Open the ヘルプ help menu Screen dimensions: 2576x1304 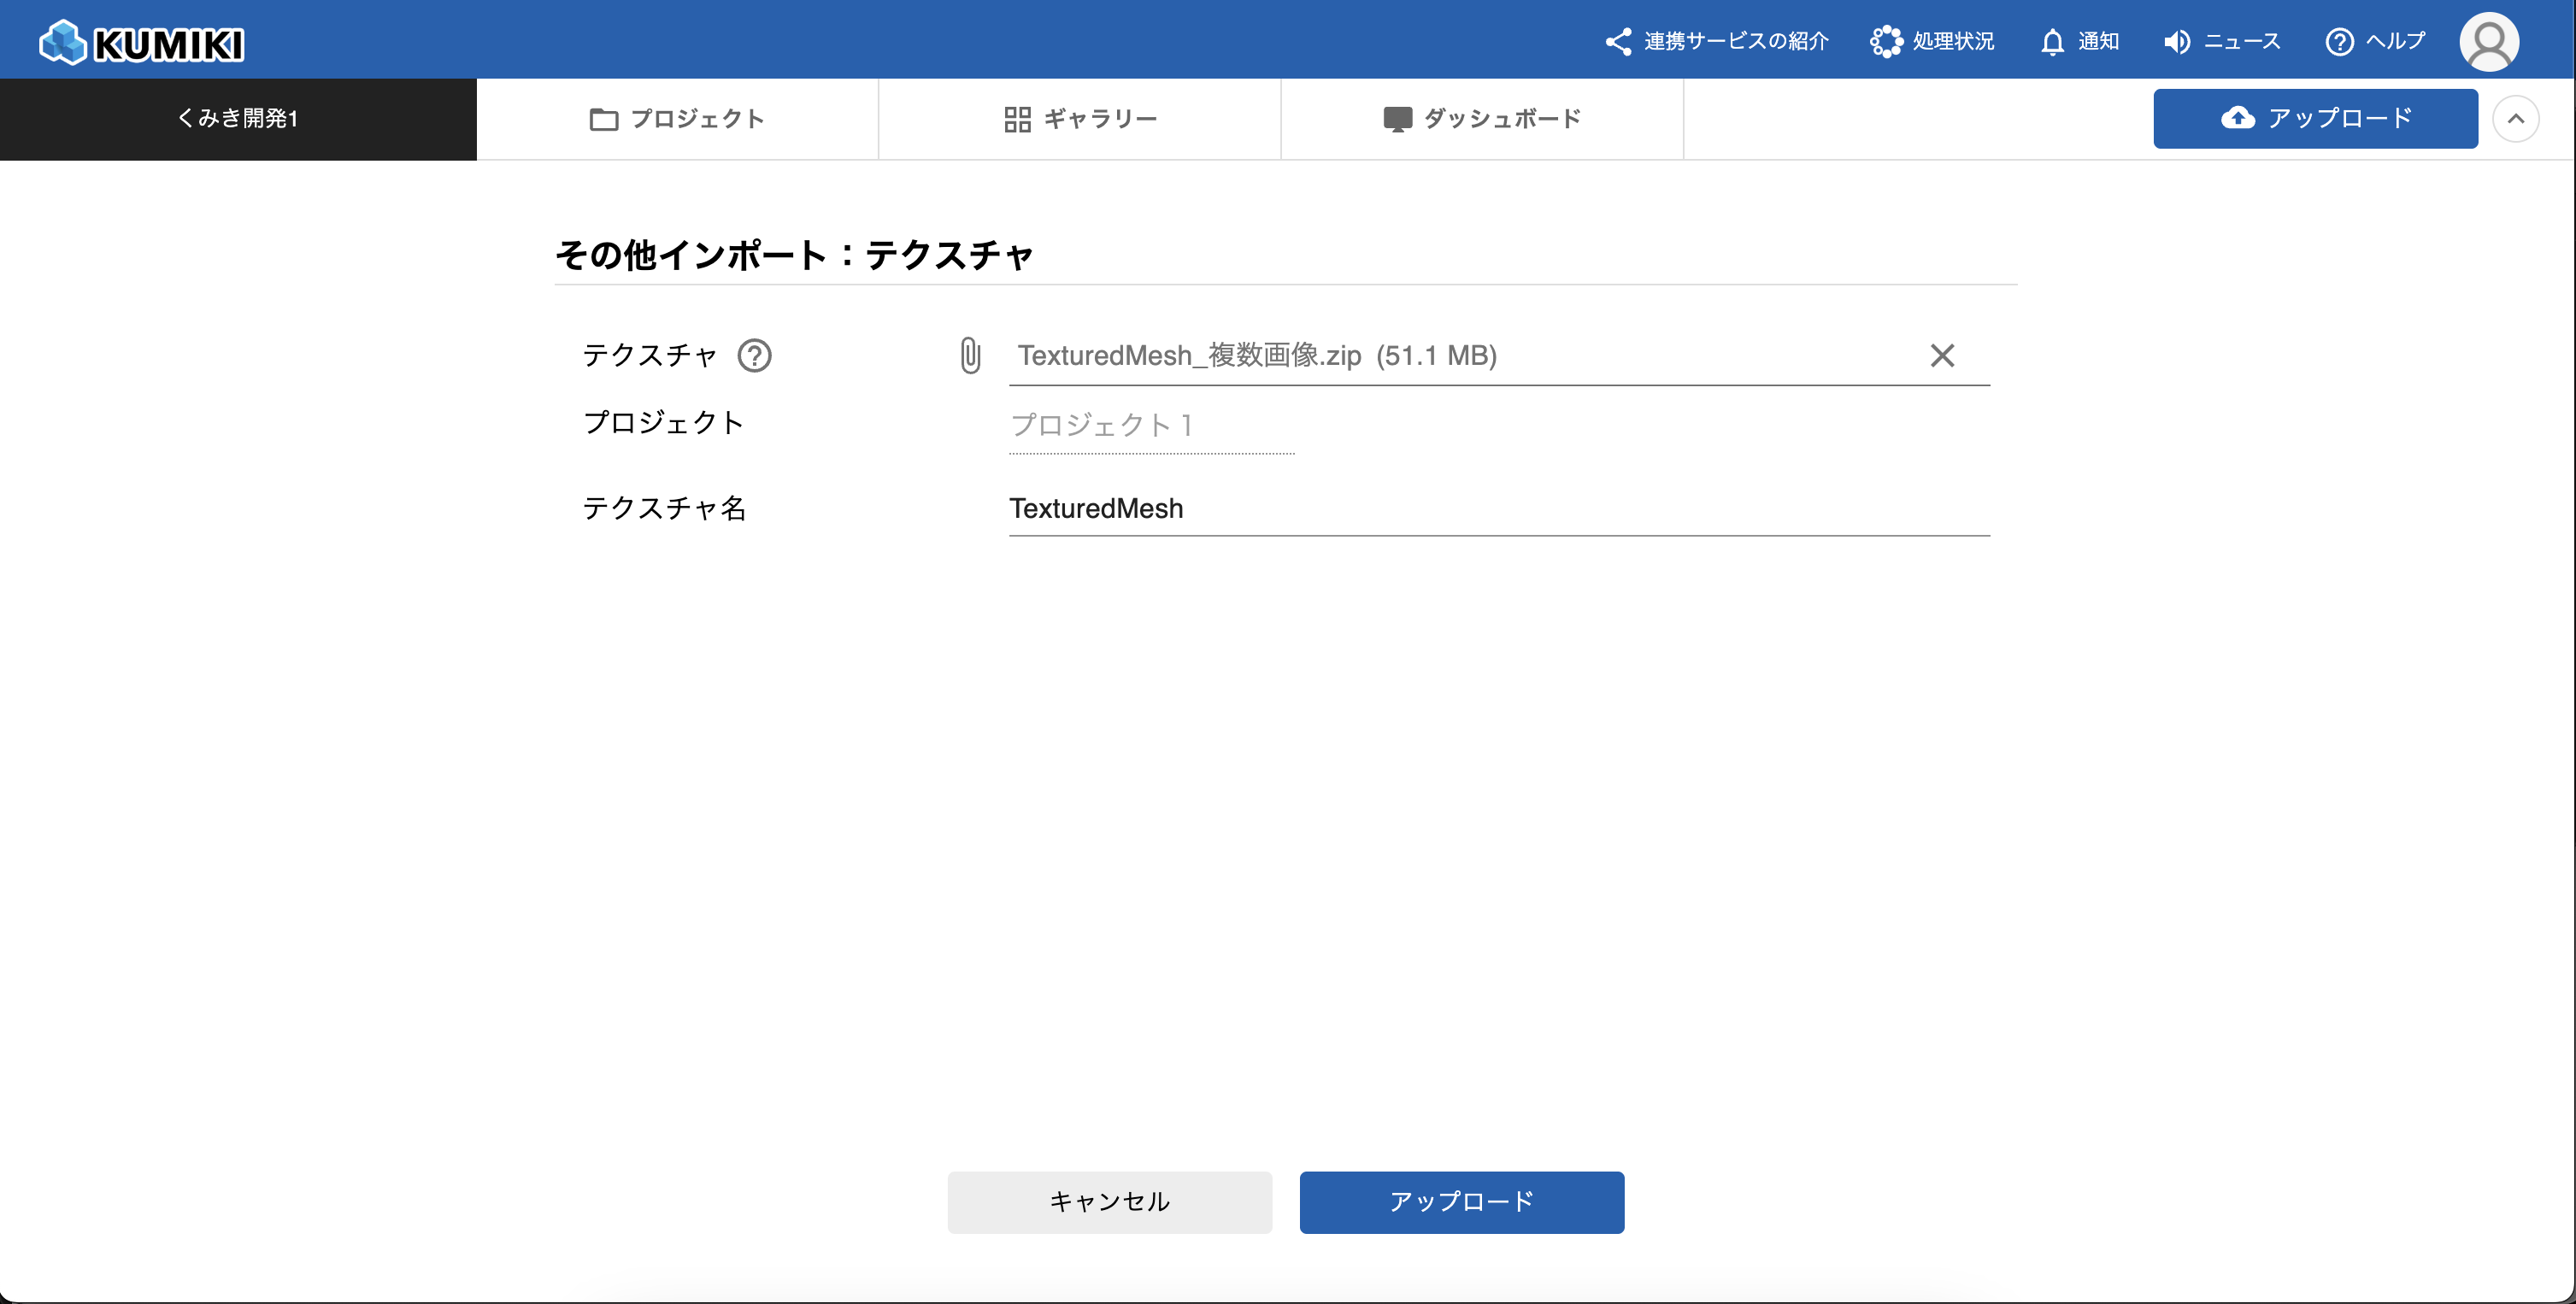pyautogui.click(x=2375, y=41)
